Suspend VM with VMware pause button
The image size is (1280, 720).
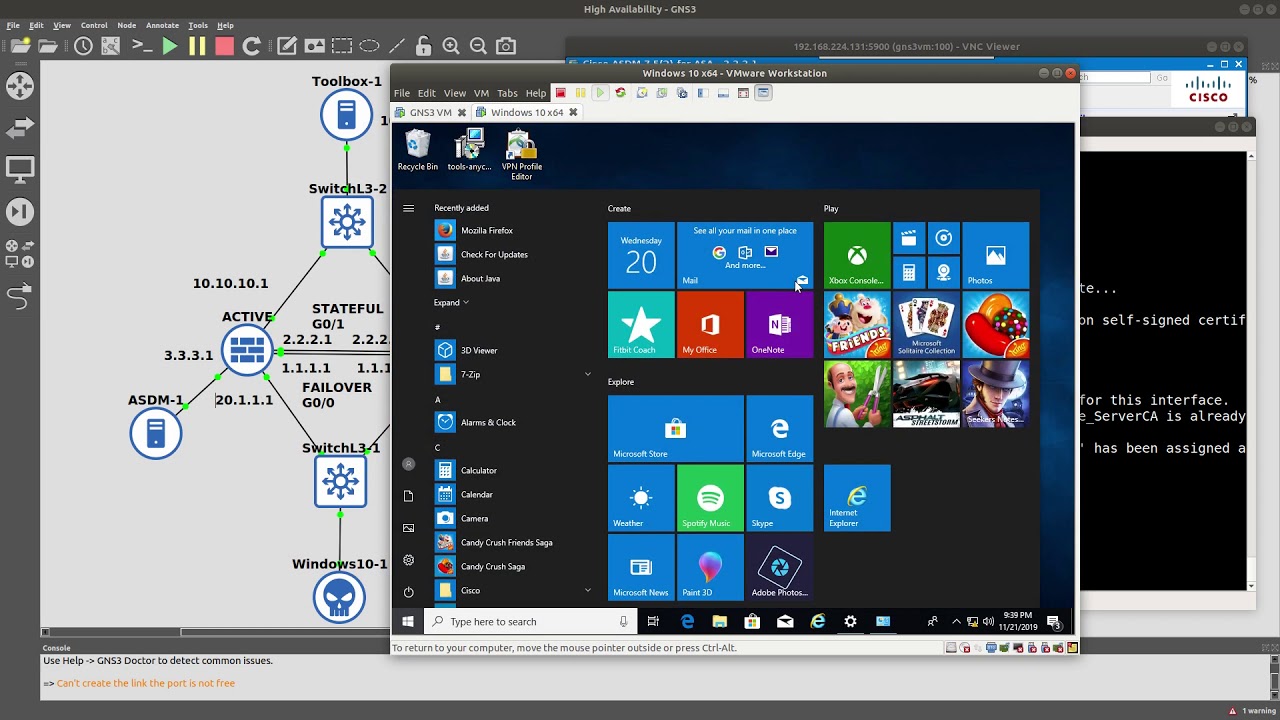[580, 93]
